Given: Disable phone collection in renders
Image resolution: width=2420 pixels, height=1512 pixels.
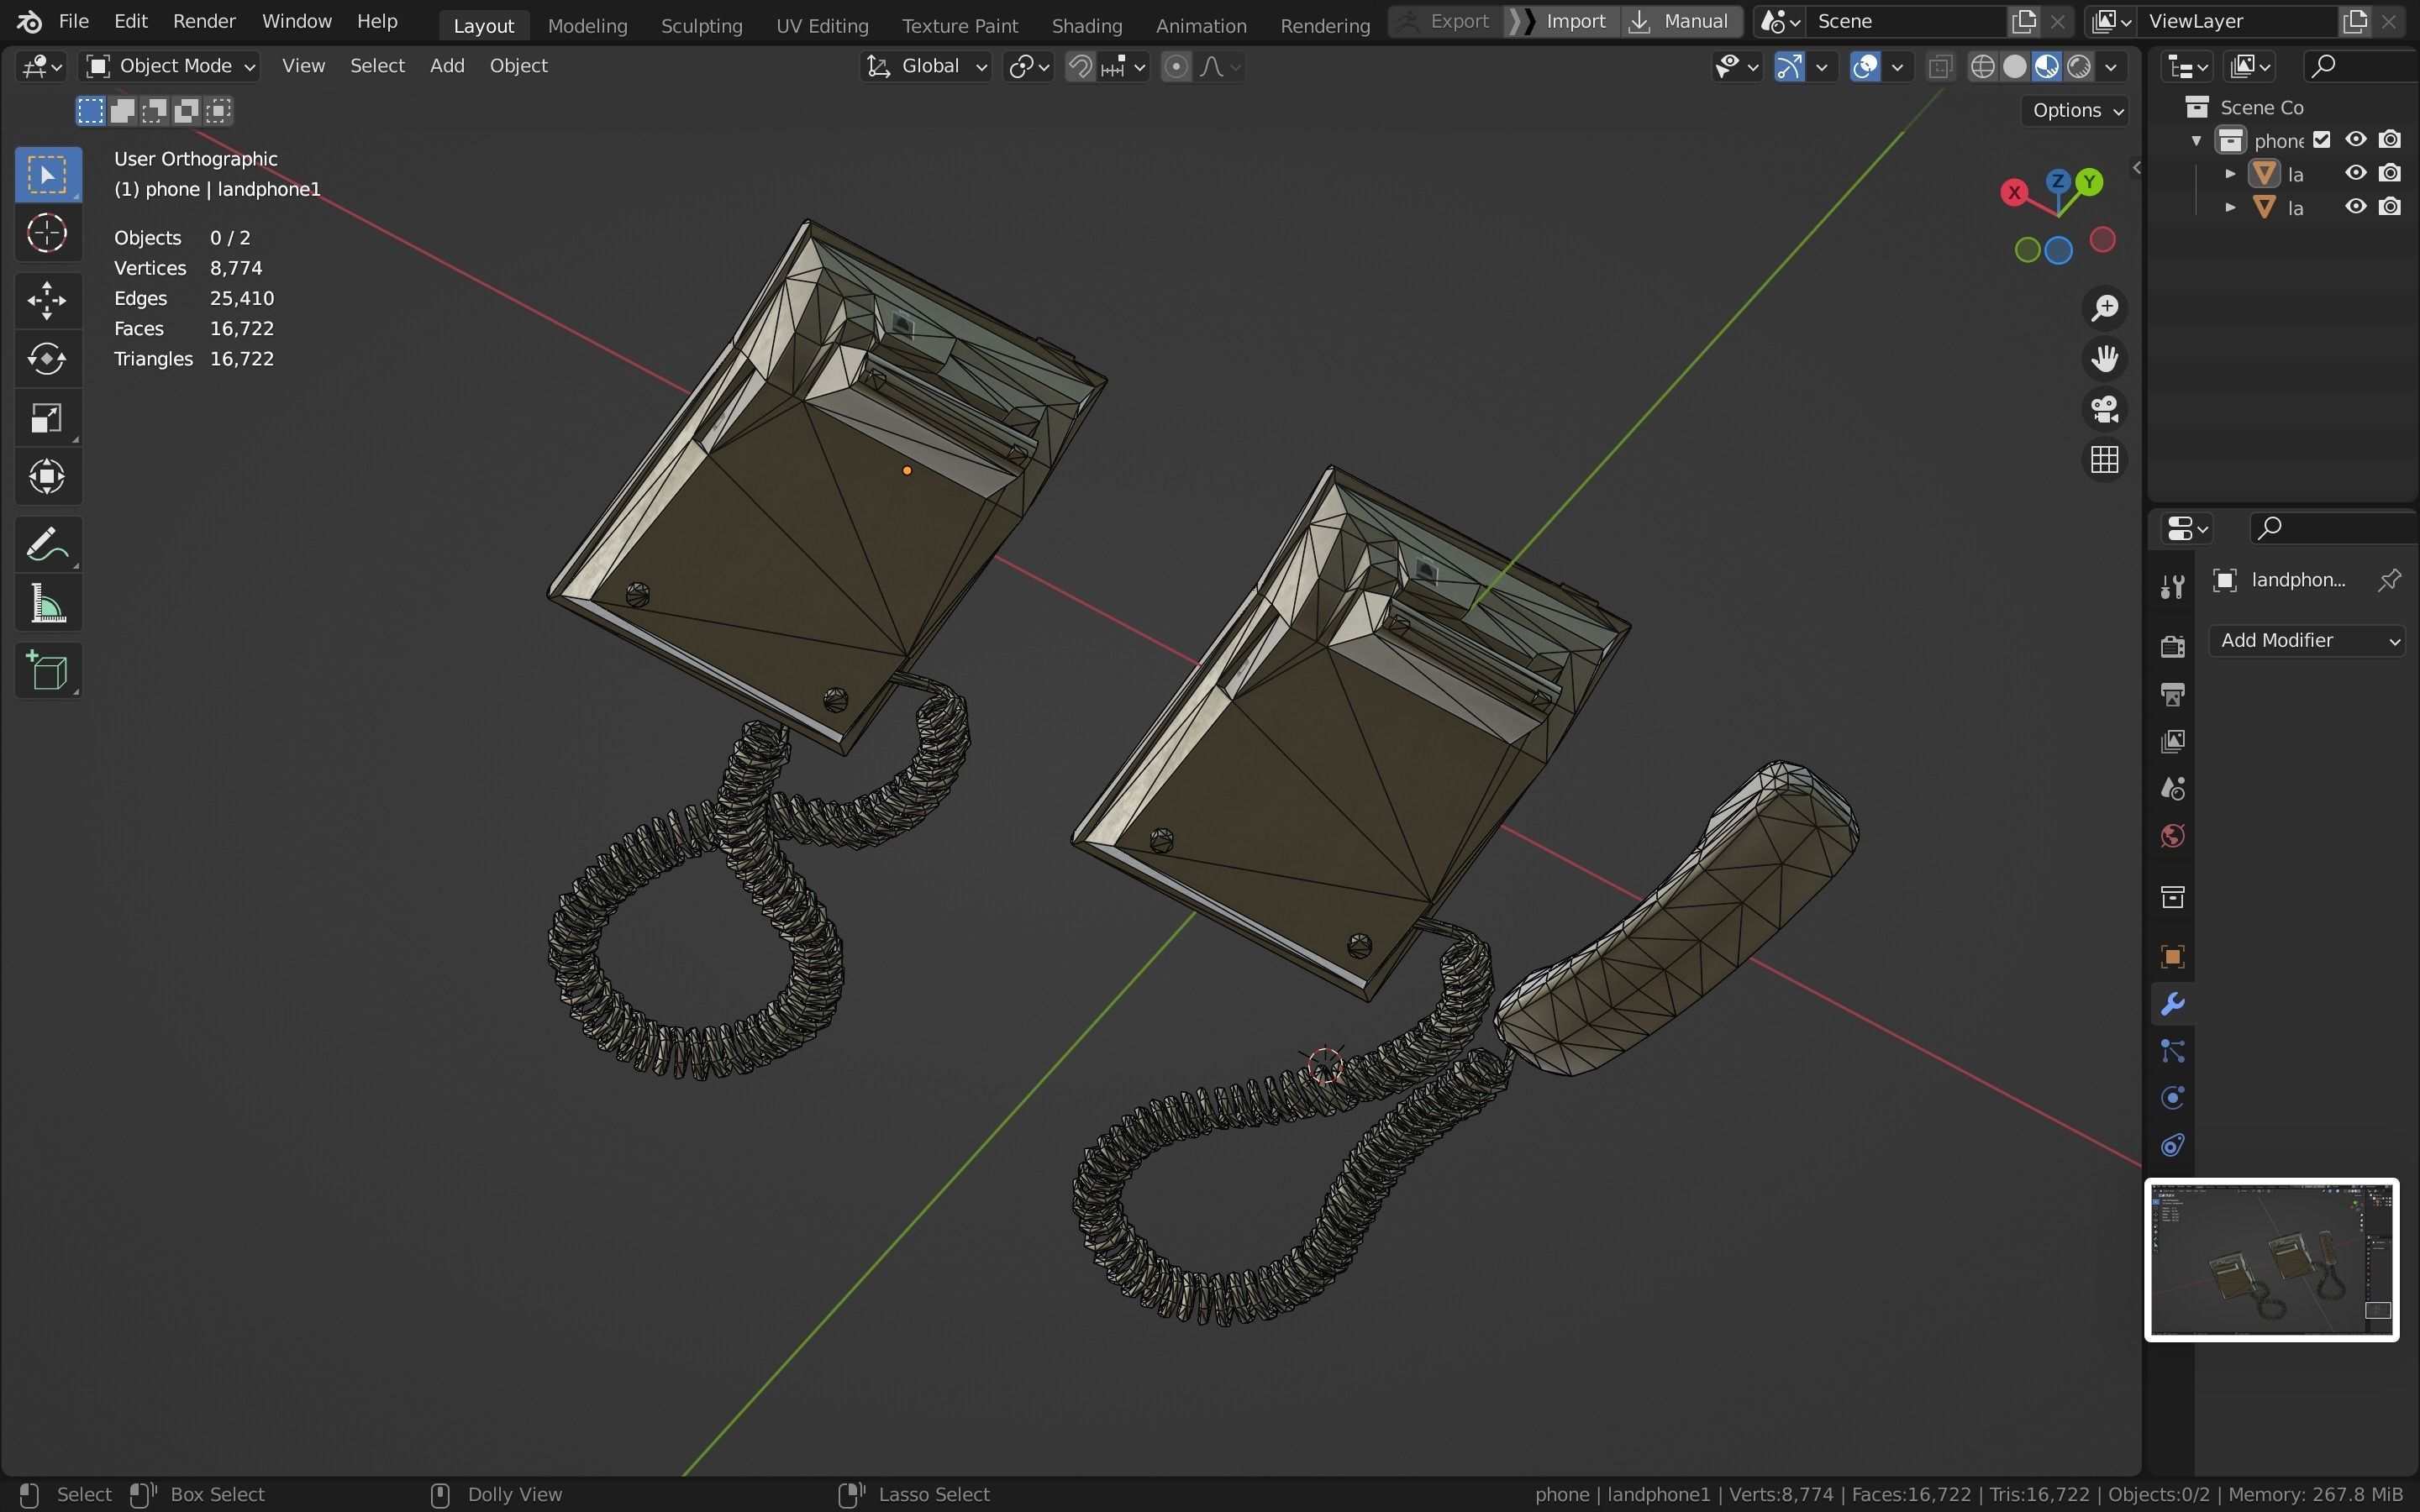Looking at the screenshot, I should tap(2390, 140).
